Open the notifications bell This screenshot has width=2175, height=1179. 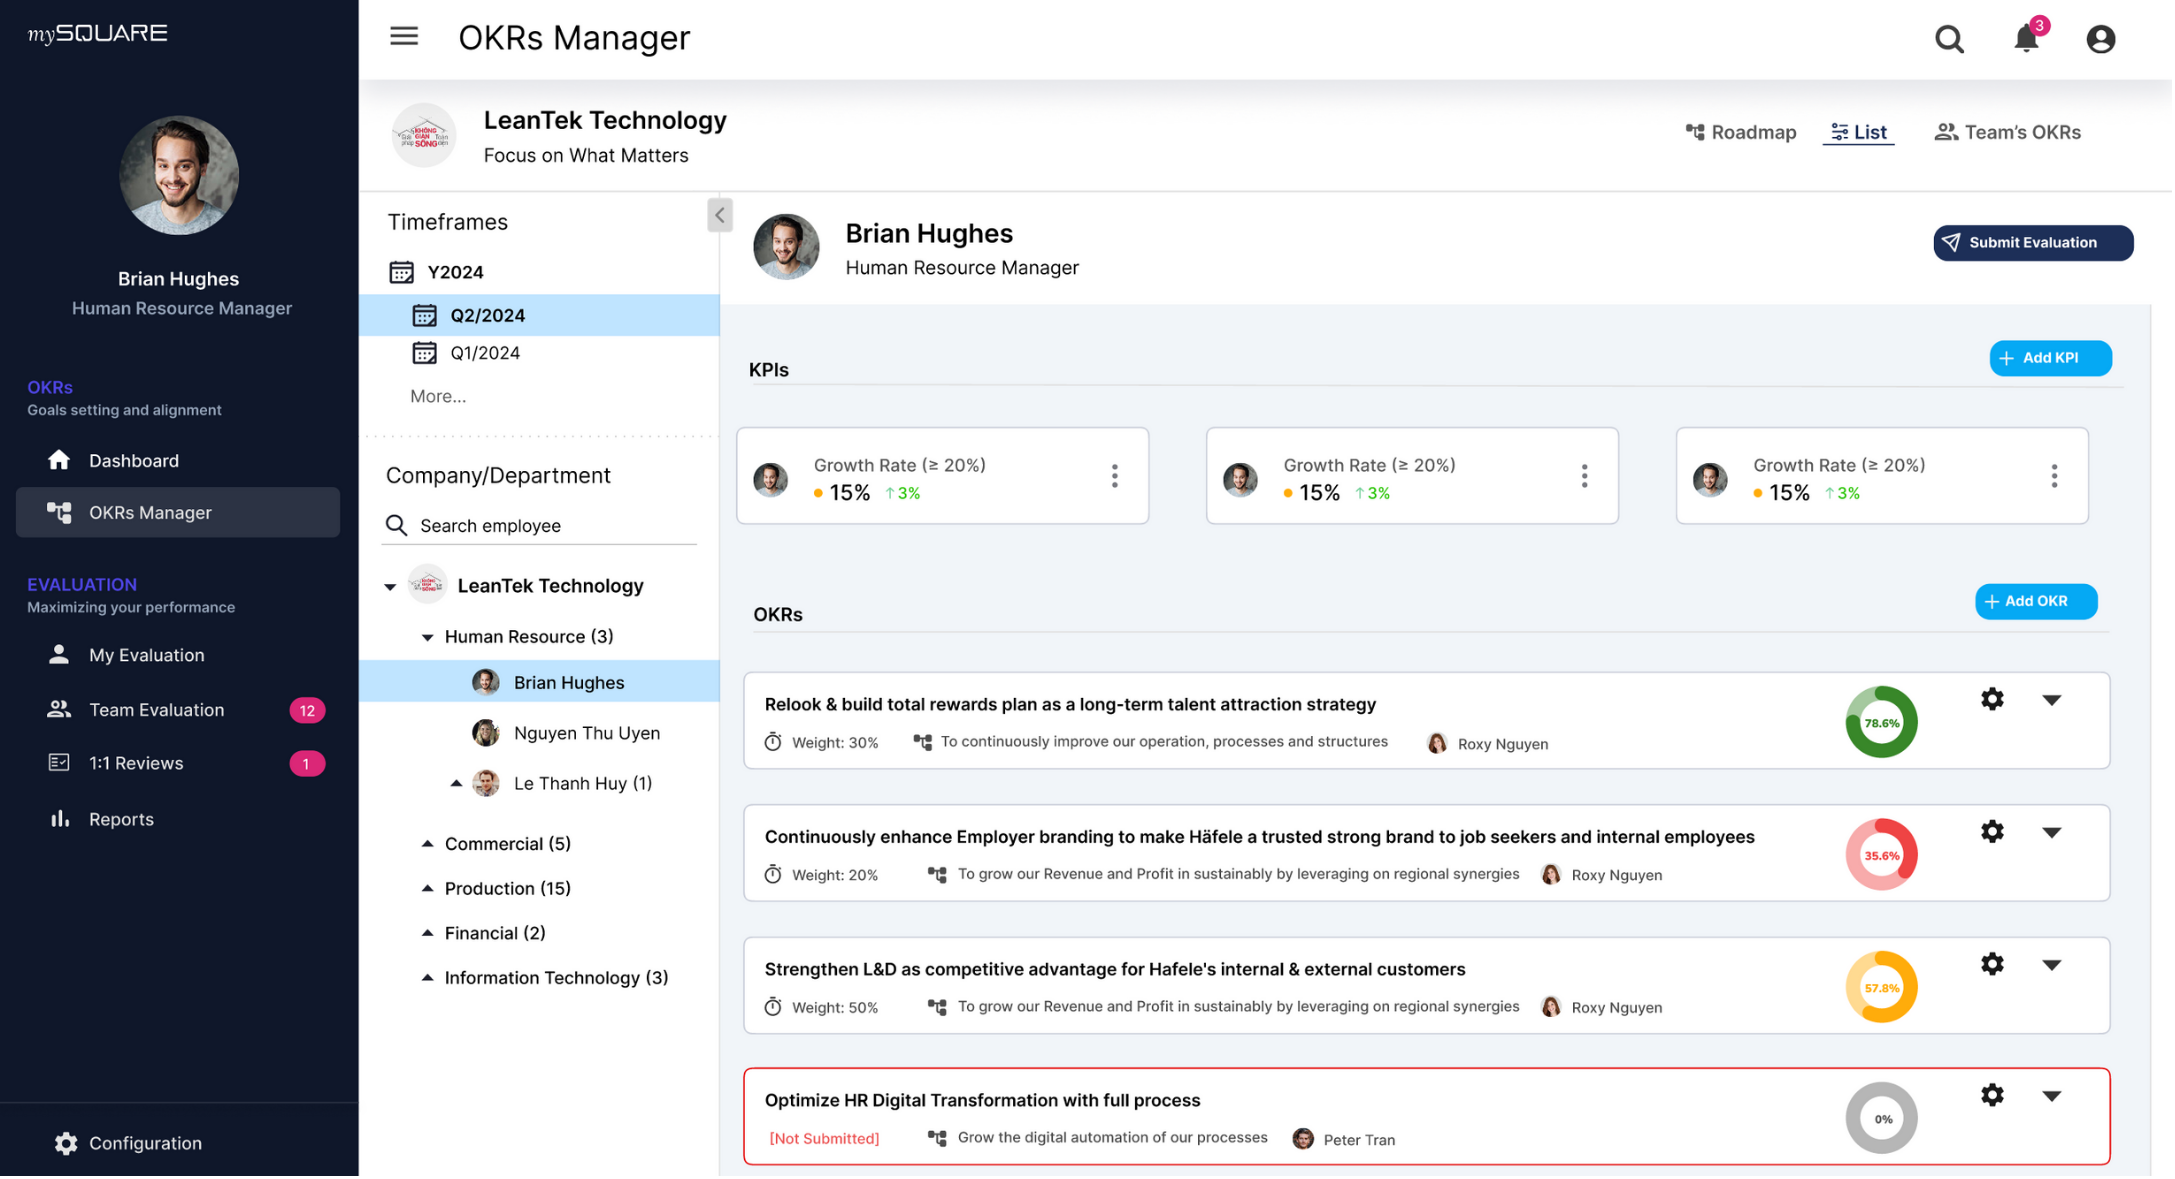[2026, 39]
